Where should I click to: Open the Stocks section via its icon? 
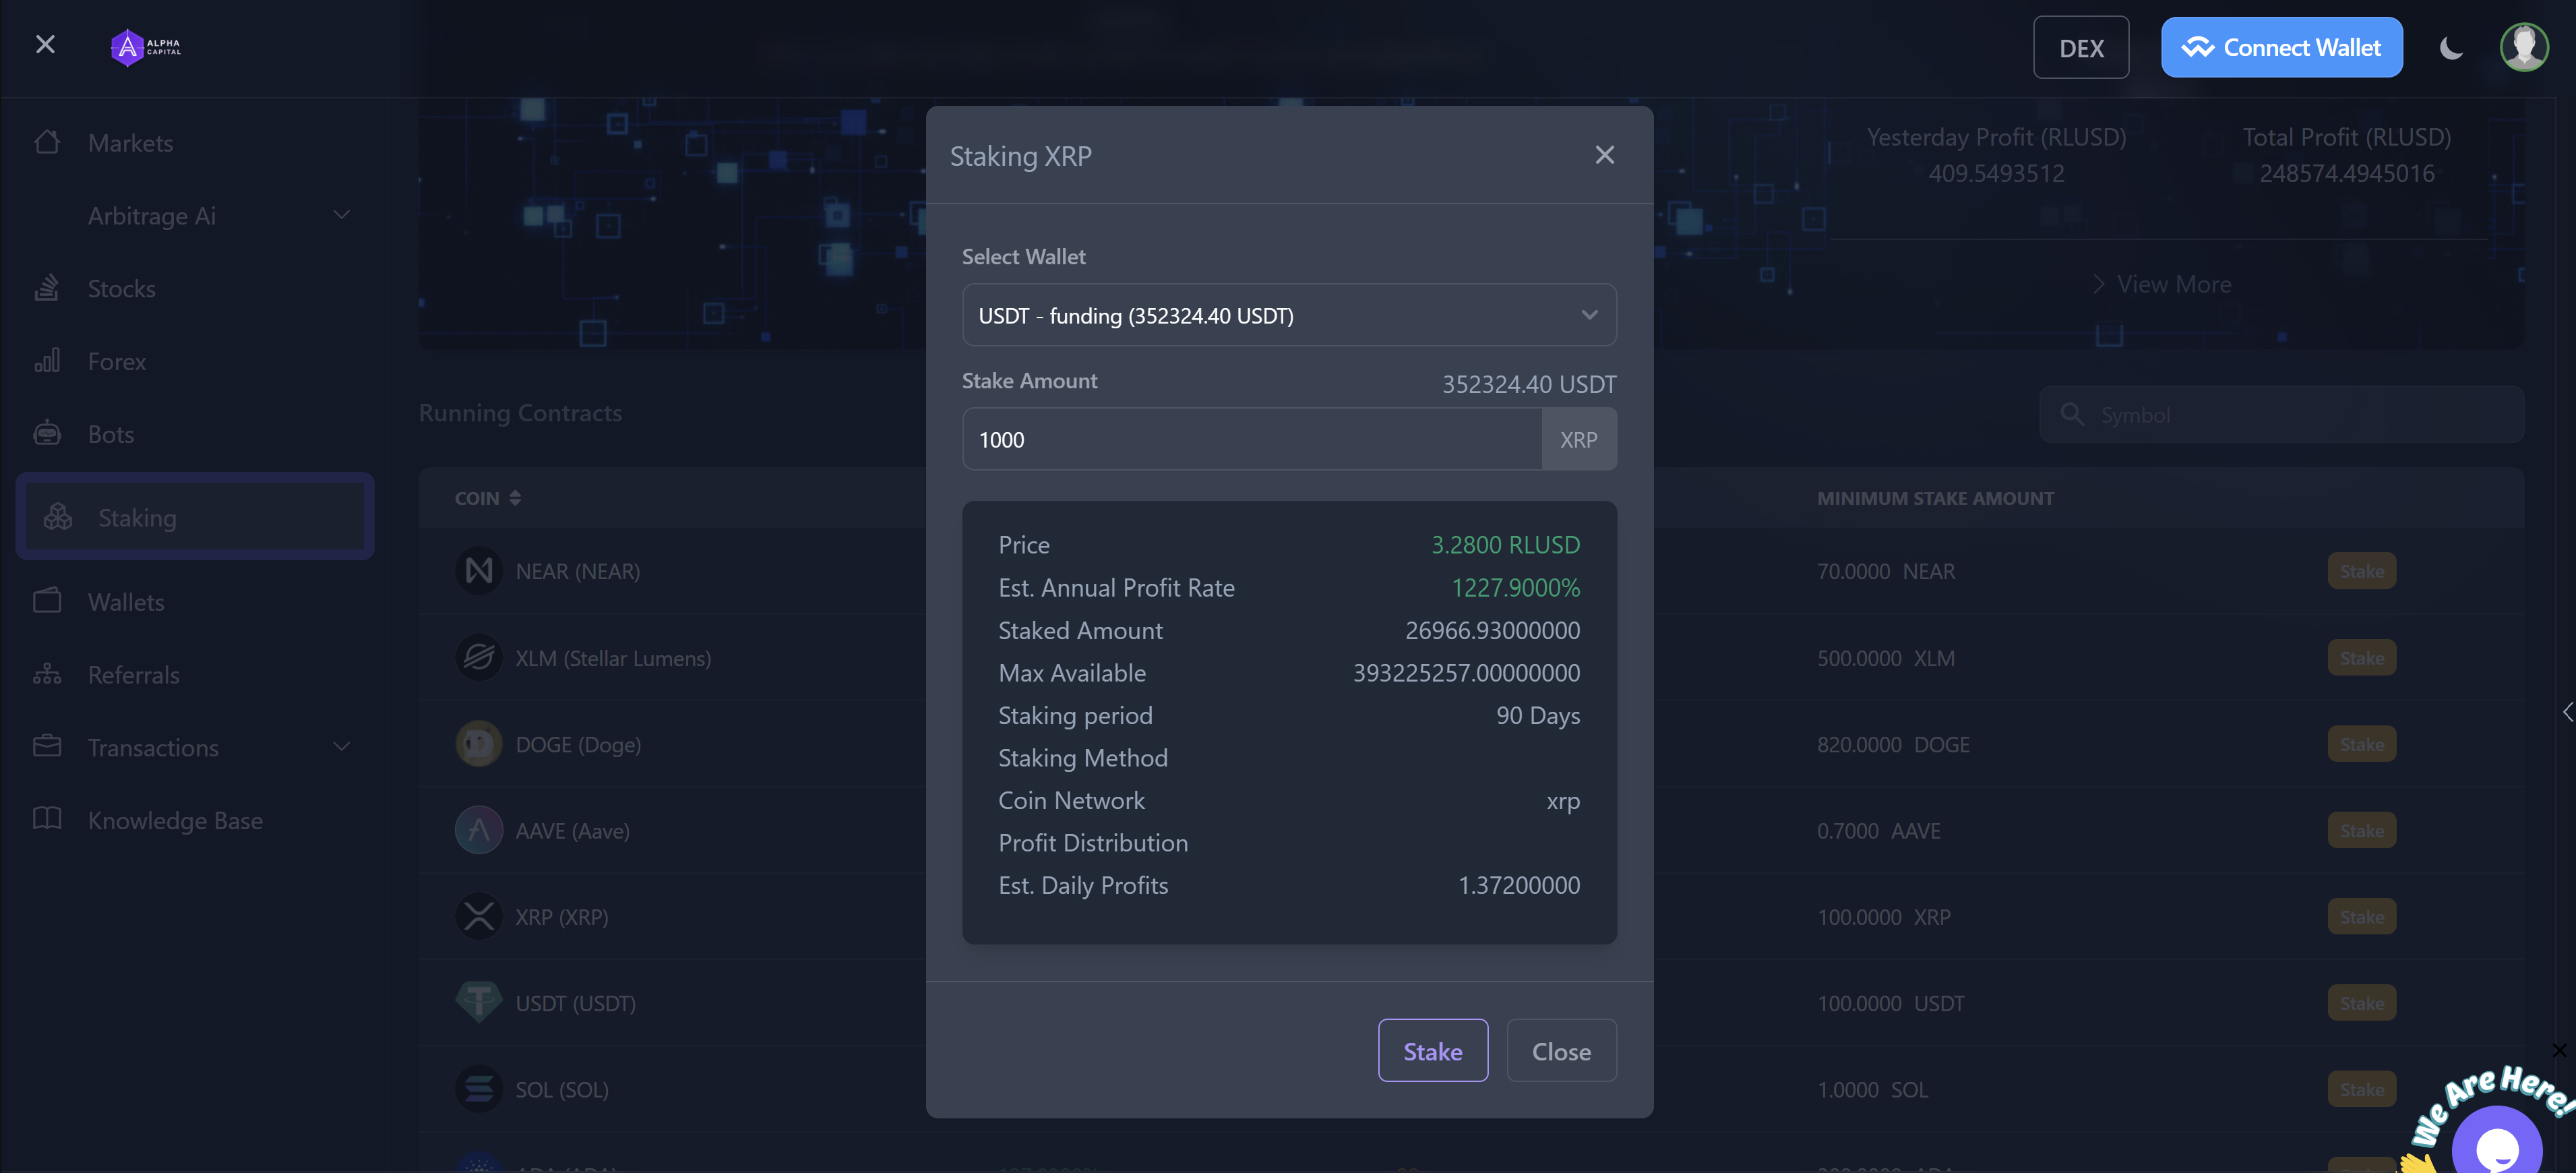pyautogui.click(x=46, y=288)
